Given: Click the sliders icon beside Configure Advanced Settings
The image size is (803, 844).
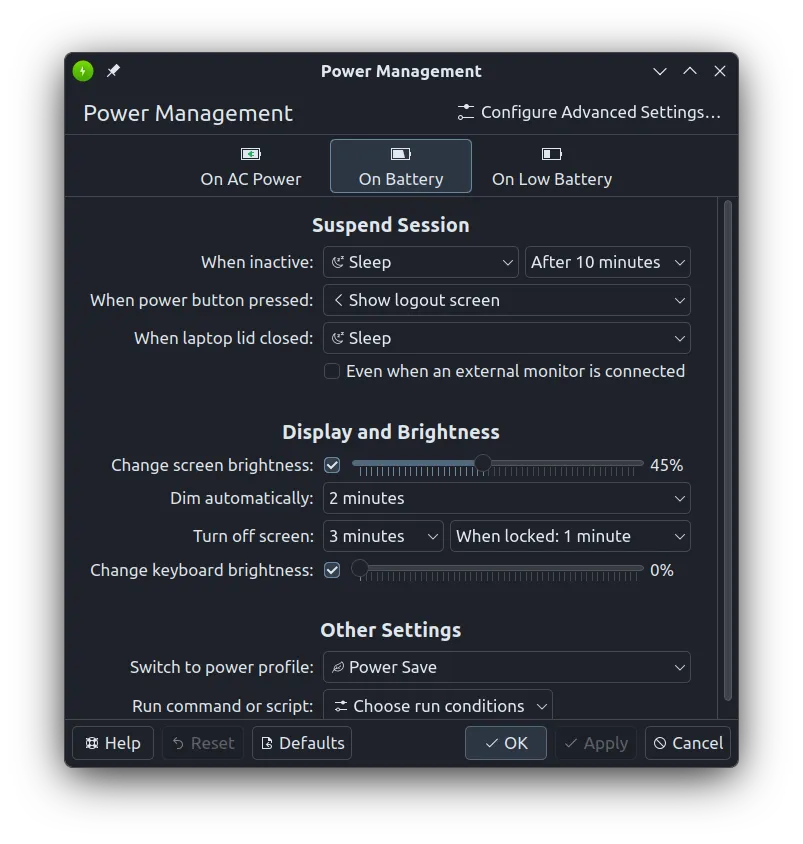Looking at the screenshot, I should point(466,112).
